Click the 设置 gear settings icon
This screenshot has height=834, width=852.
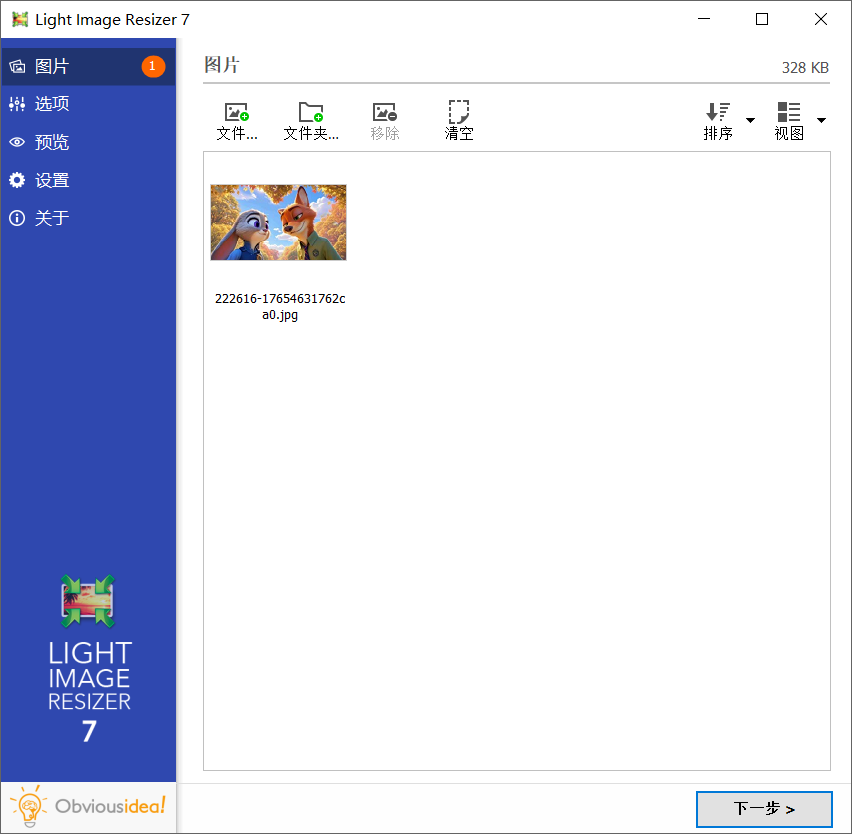point(17,180)
